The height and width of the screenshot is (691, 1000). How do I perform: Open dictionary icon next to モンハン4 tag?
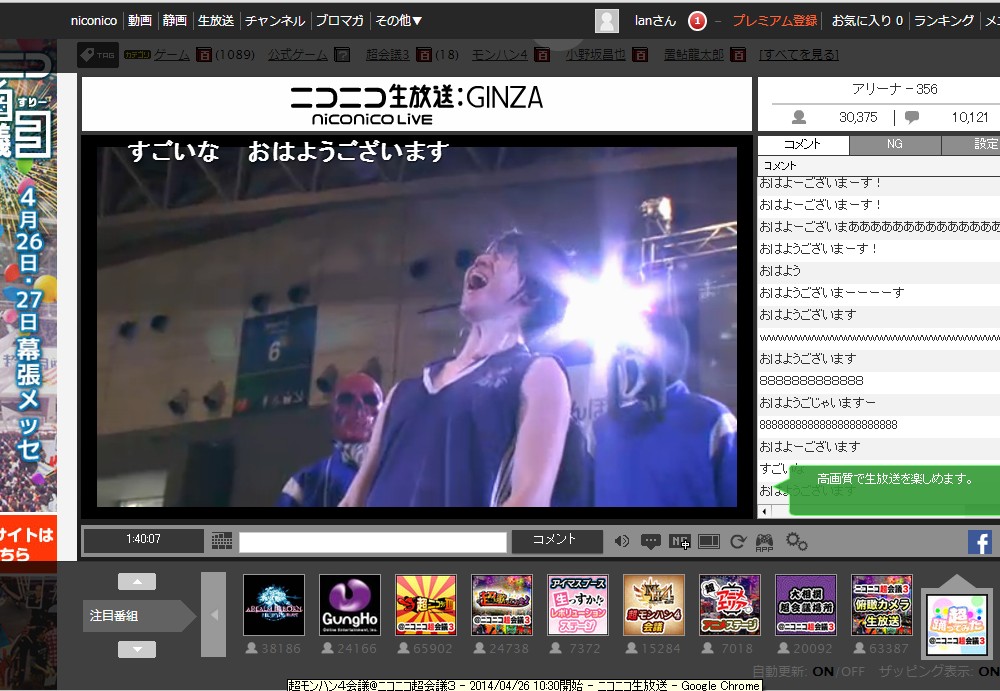(541, 55)
